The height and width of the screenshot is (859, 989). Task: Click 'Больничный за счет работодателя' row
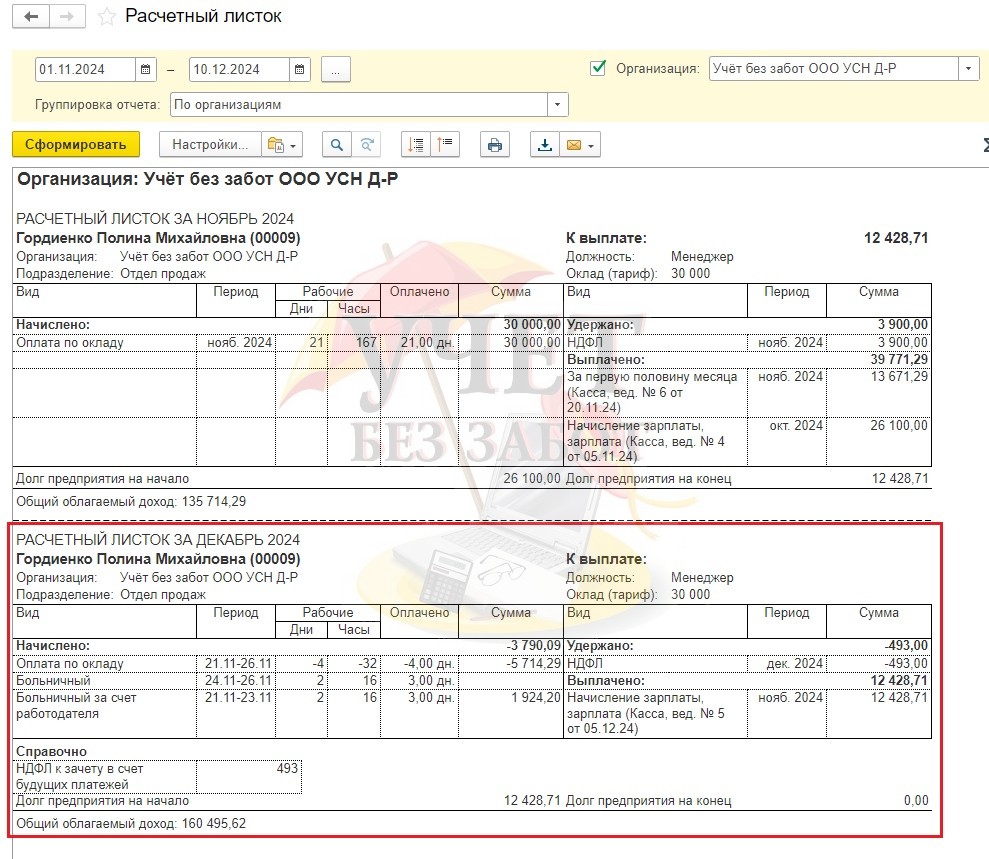pos(76,706)
